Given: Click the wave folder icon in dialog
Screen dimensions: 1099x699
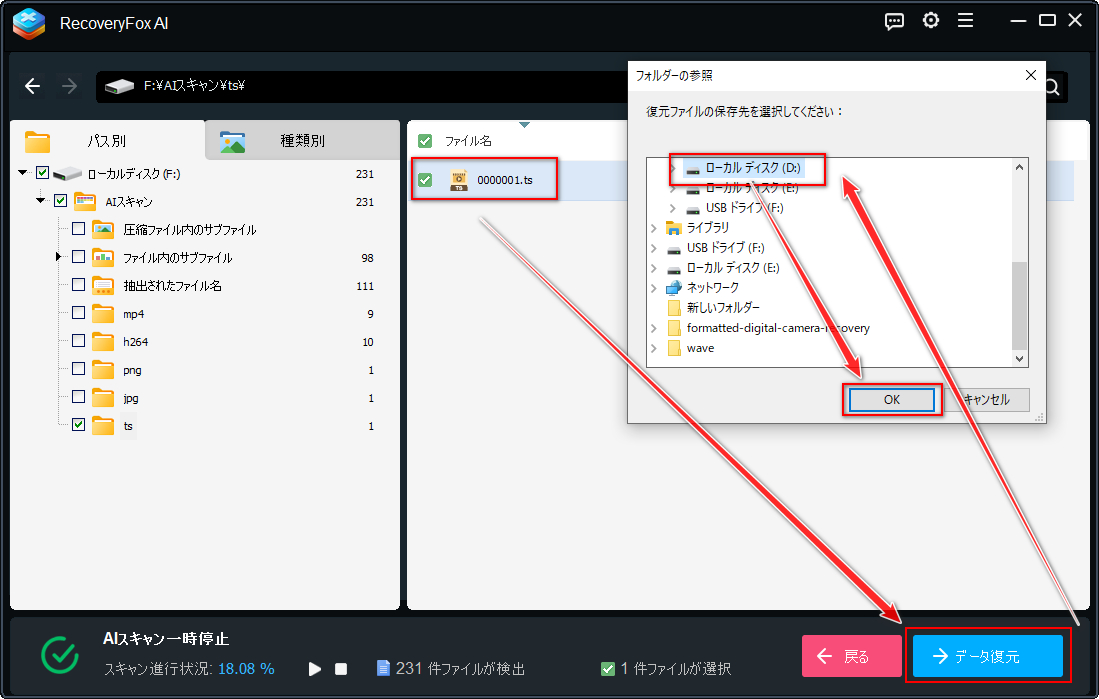Looking at the screenshot, I should pyautogui.click(x=674, y=348).
